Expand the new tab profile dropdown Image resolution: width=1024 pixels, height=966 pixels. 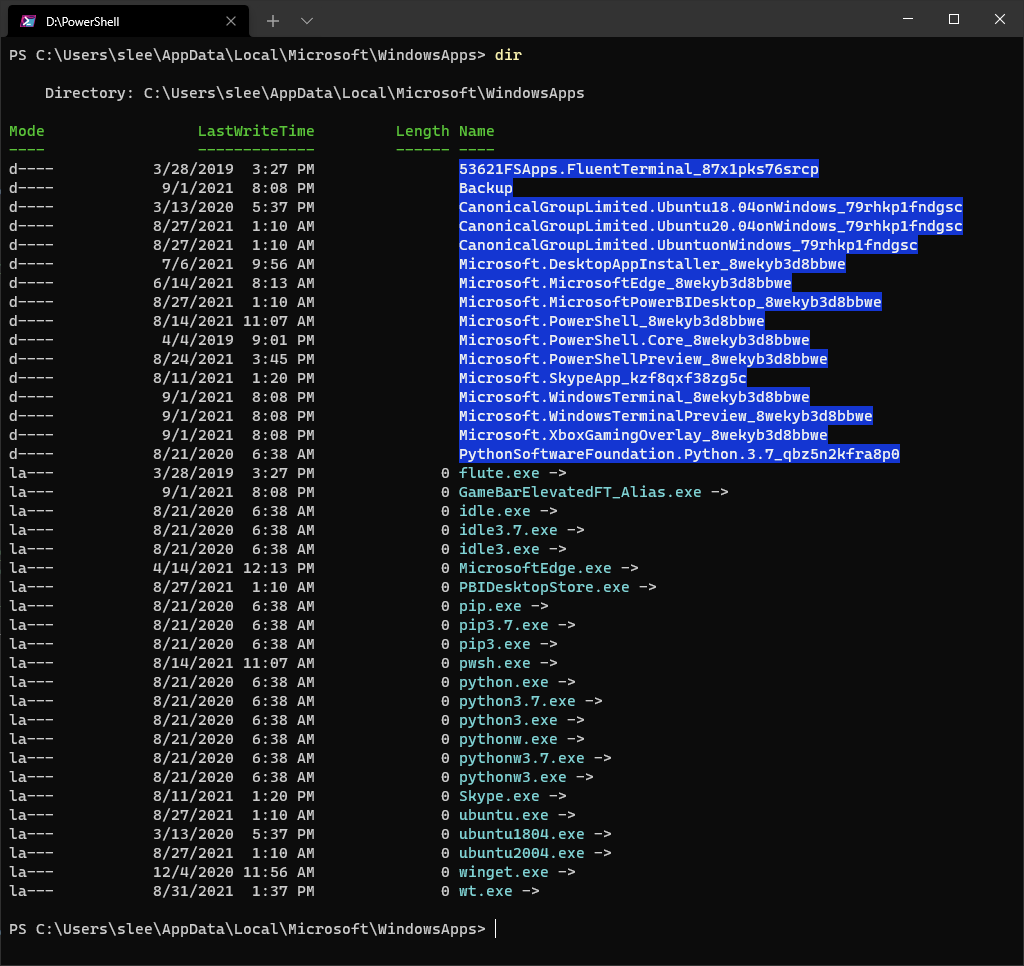click(307, 22)
